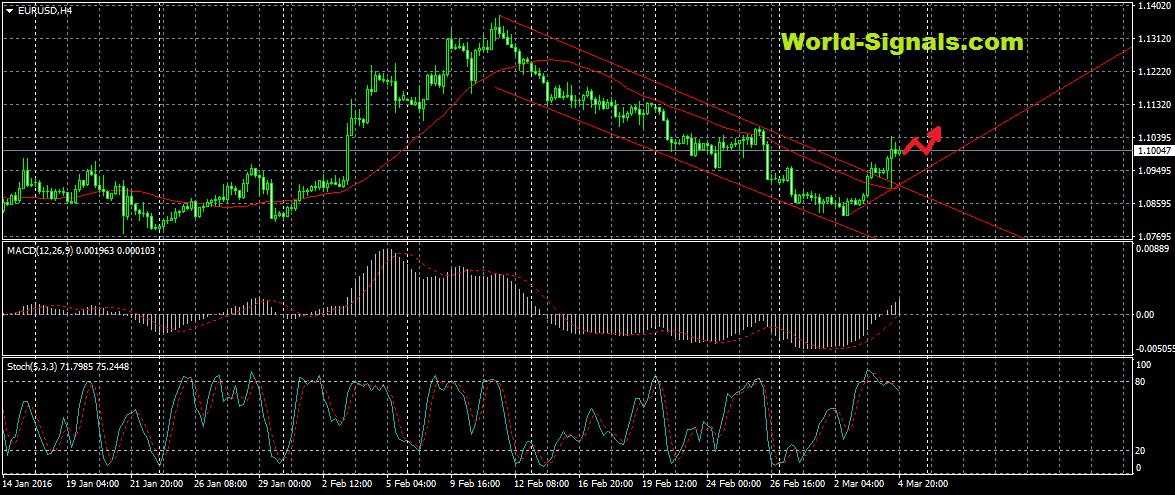The width and height of the screenshot is (1175, 495).
Task: Click the 24 Feb 00:00 time axis label
Action: click(732, 483)
